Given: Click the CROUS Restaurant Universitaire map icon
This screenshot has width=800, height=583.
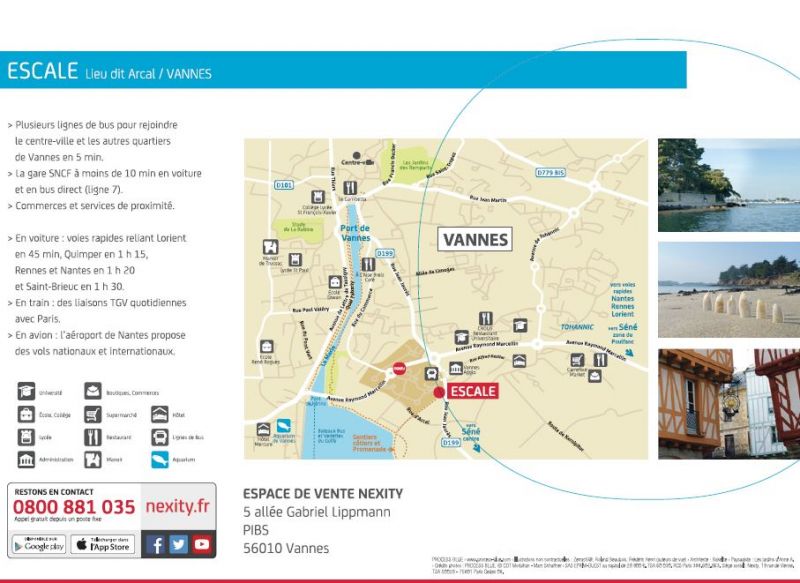Looking at the screenshot, I should 486,319.
